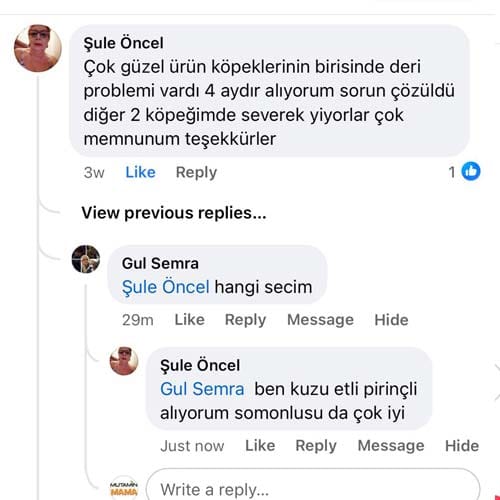Hide the 'Just now' reply
This screenshot has height=500, width=500.
(x=462, y=446)
